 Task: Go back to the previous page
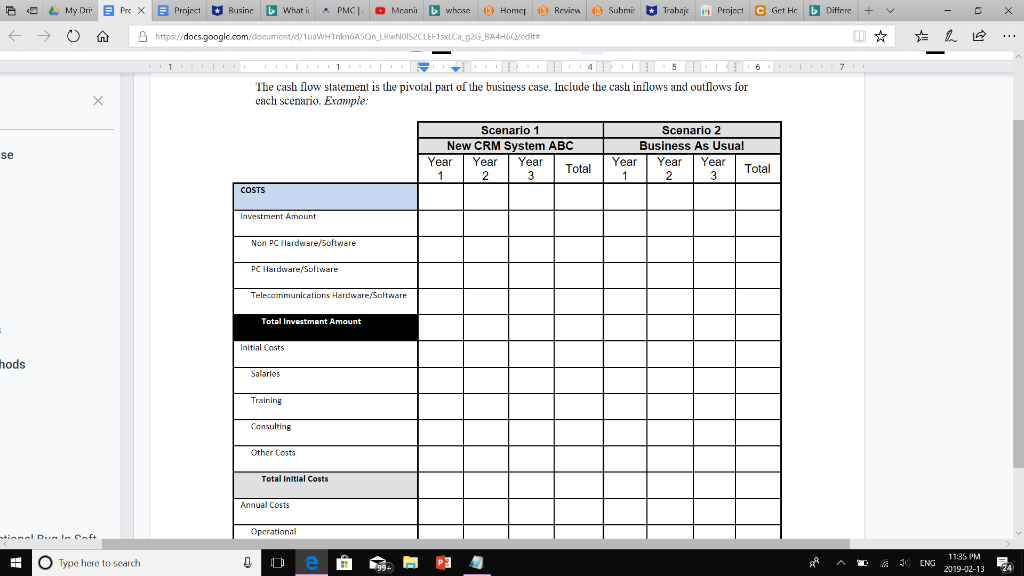[14, 37]
